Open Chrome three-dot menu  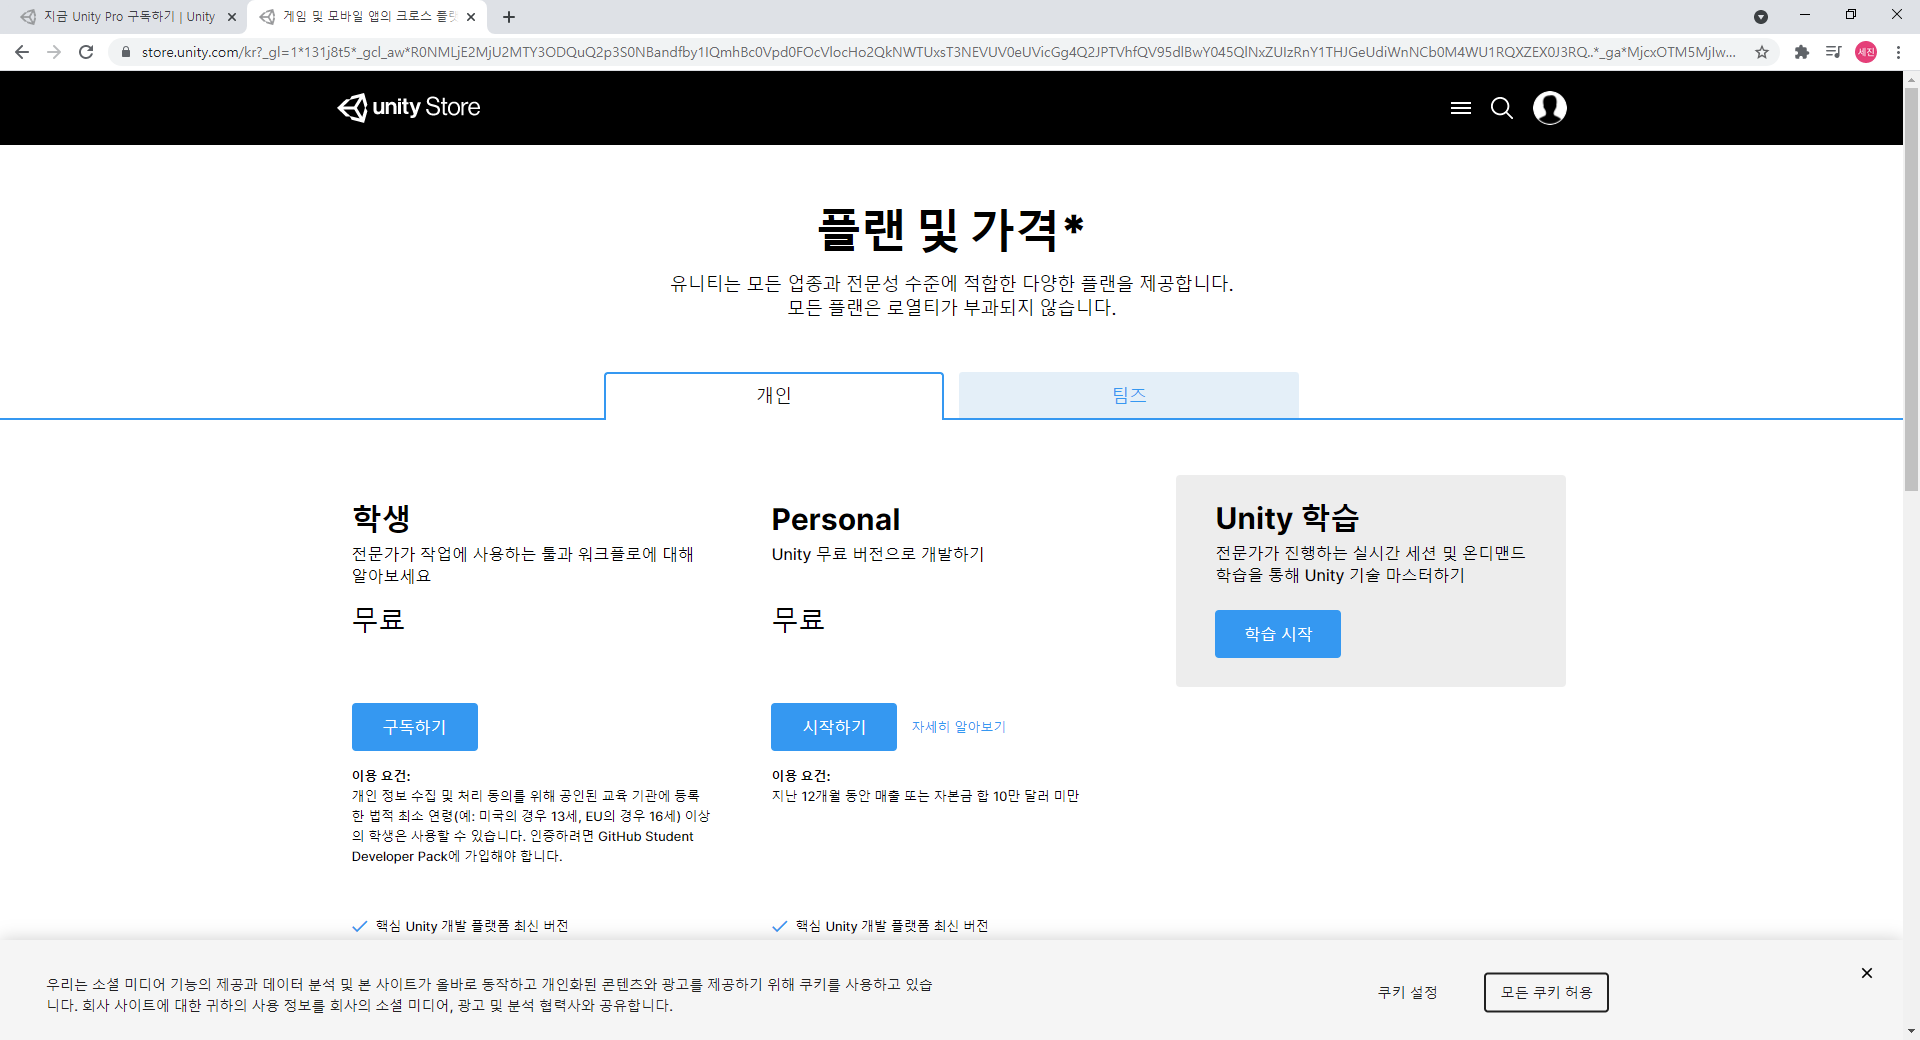click(1898, 52)
